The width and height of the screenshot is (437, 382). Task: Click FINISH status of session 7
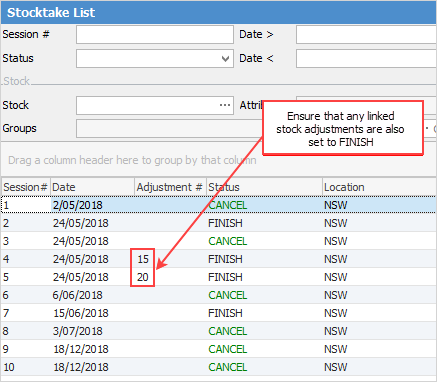click(225, 313)
